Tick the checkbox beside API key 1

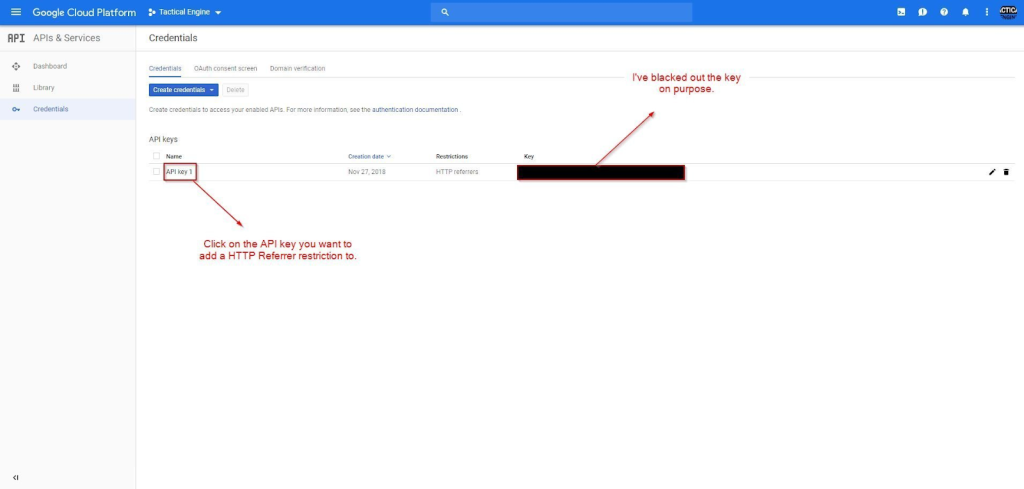[156, 172]
